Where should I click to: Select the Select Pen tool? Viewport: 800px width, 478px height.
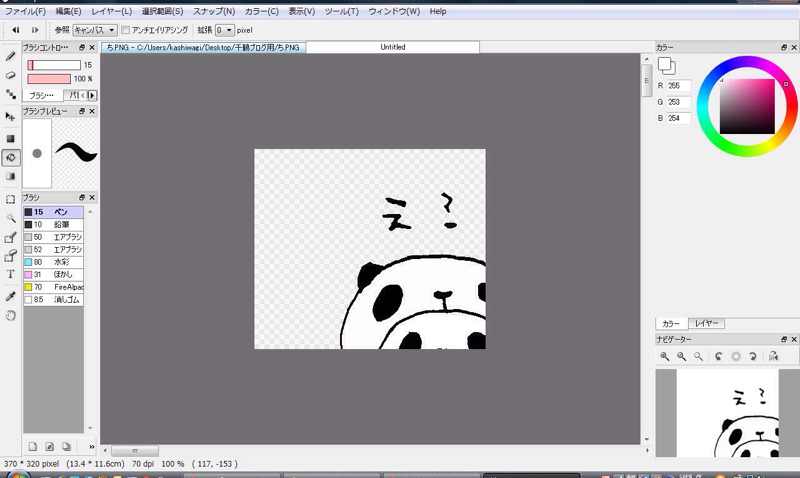(x=10, y=237)
